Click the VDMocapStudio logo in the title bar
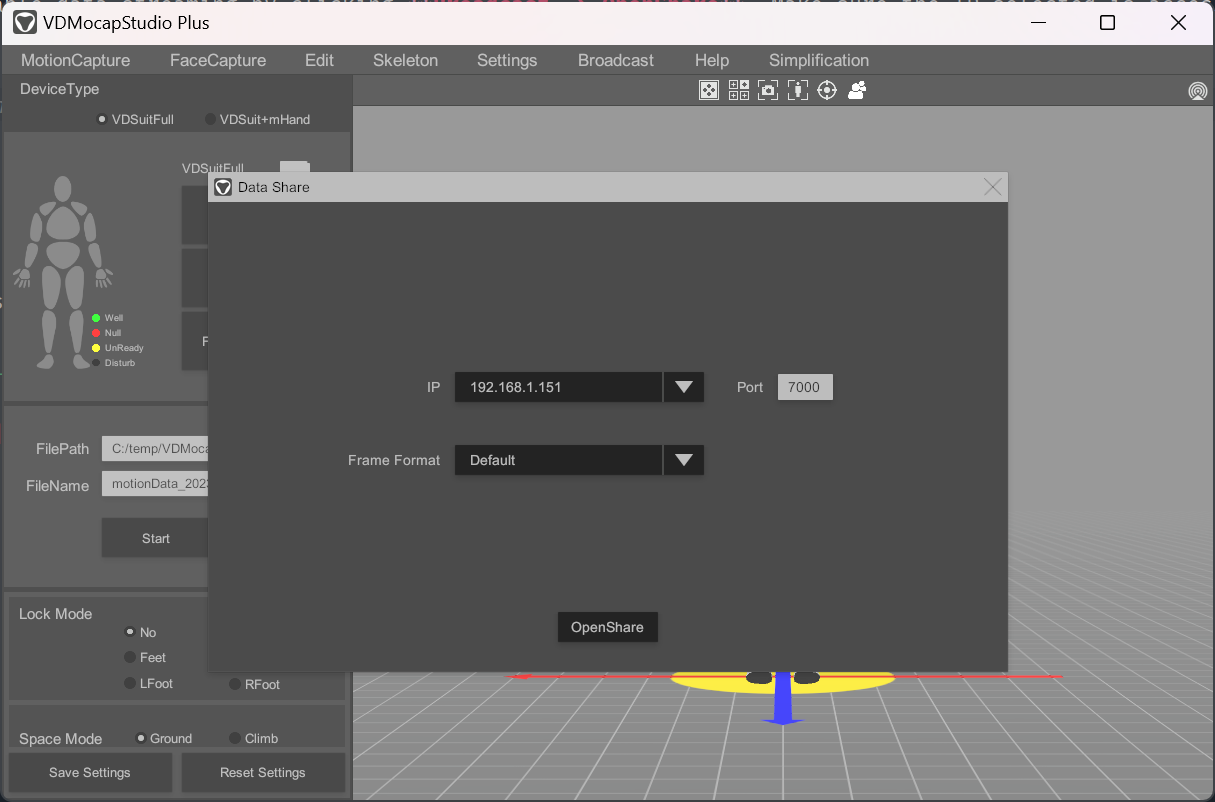Image resolution: width=1215 pixels, height=802 pixels. pyautogui.click(x=25, y=23)
